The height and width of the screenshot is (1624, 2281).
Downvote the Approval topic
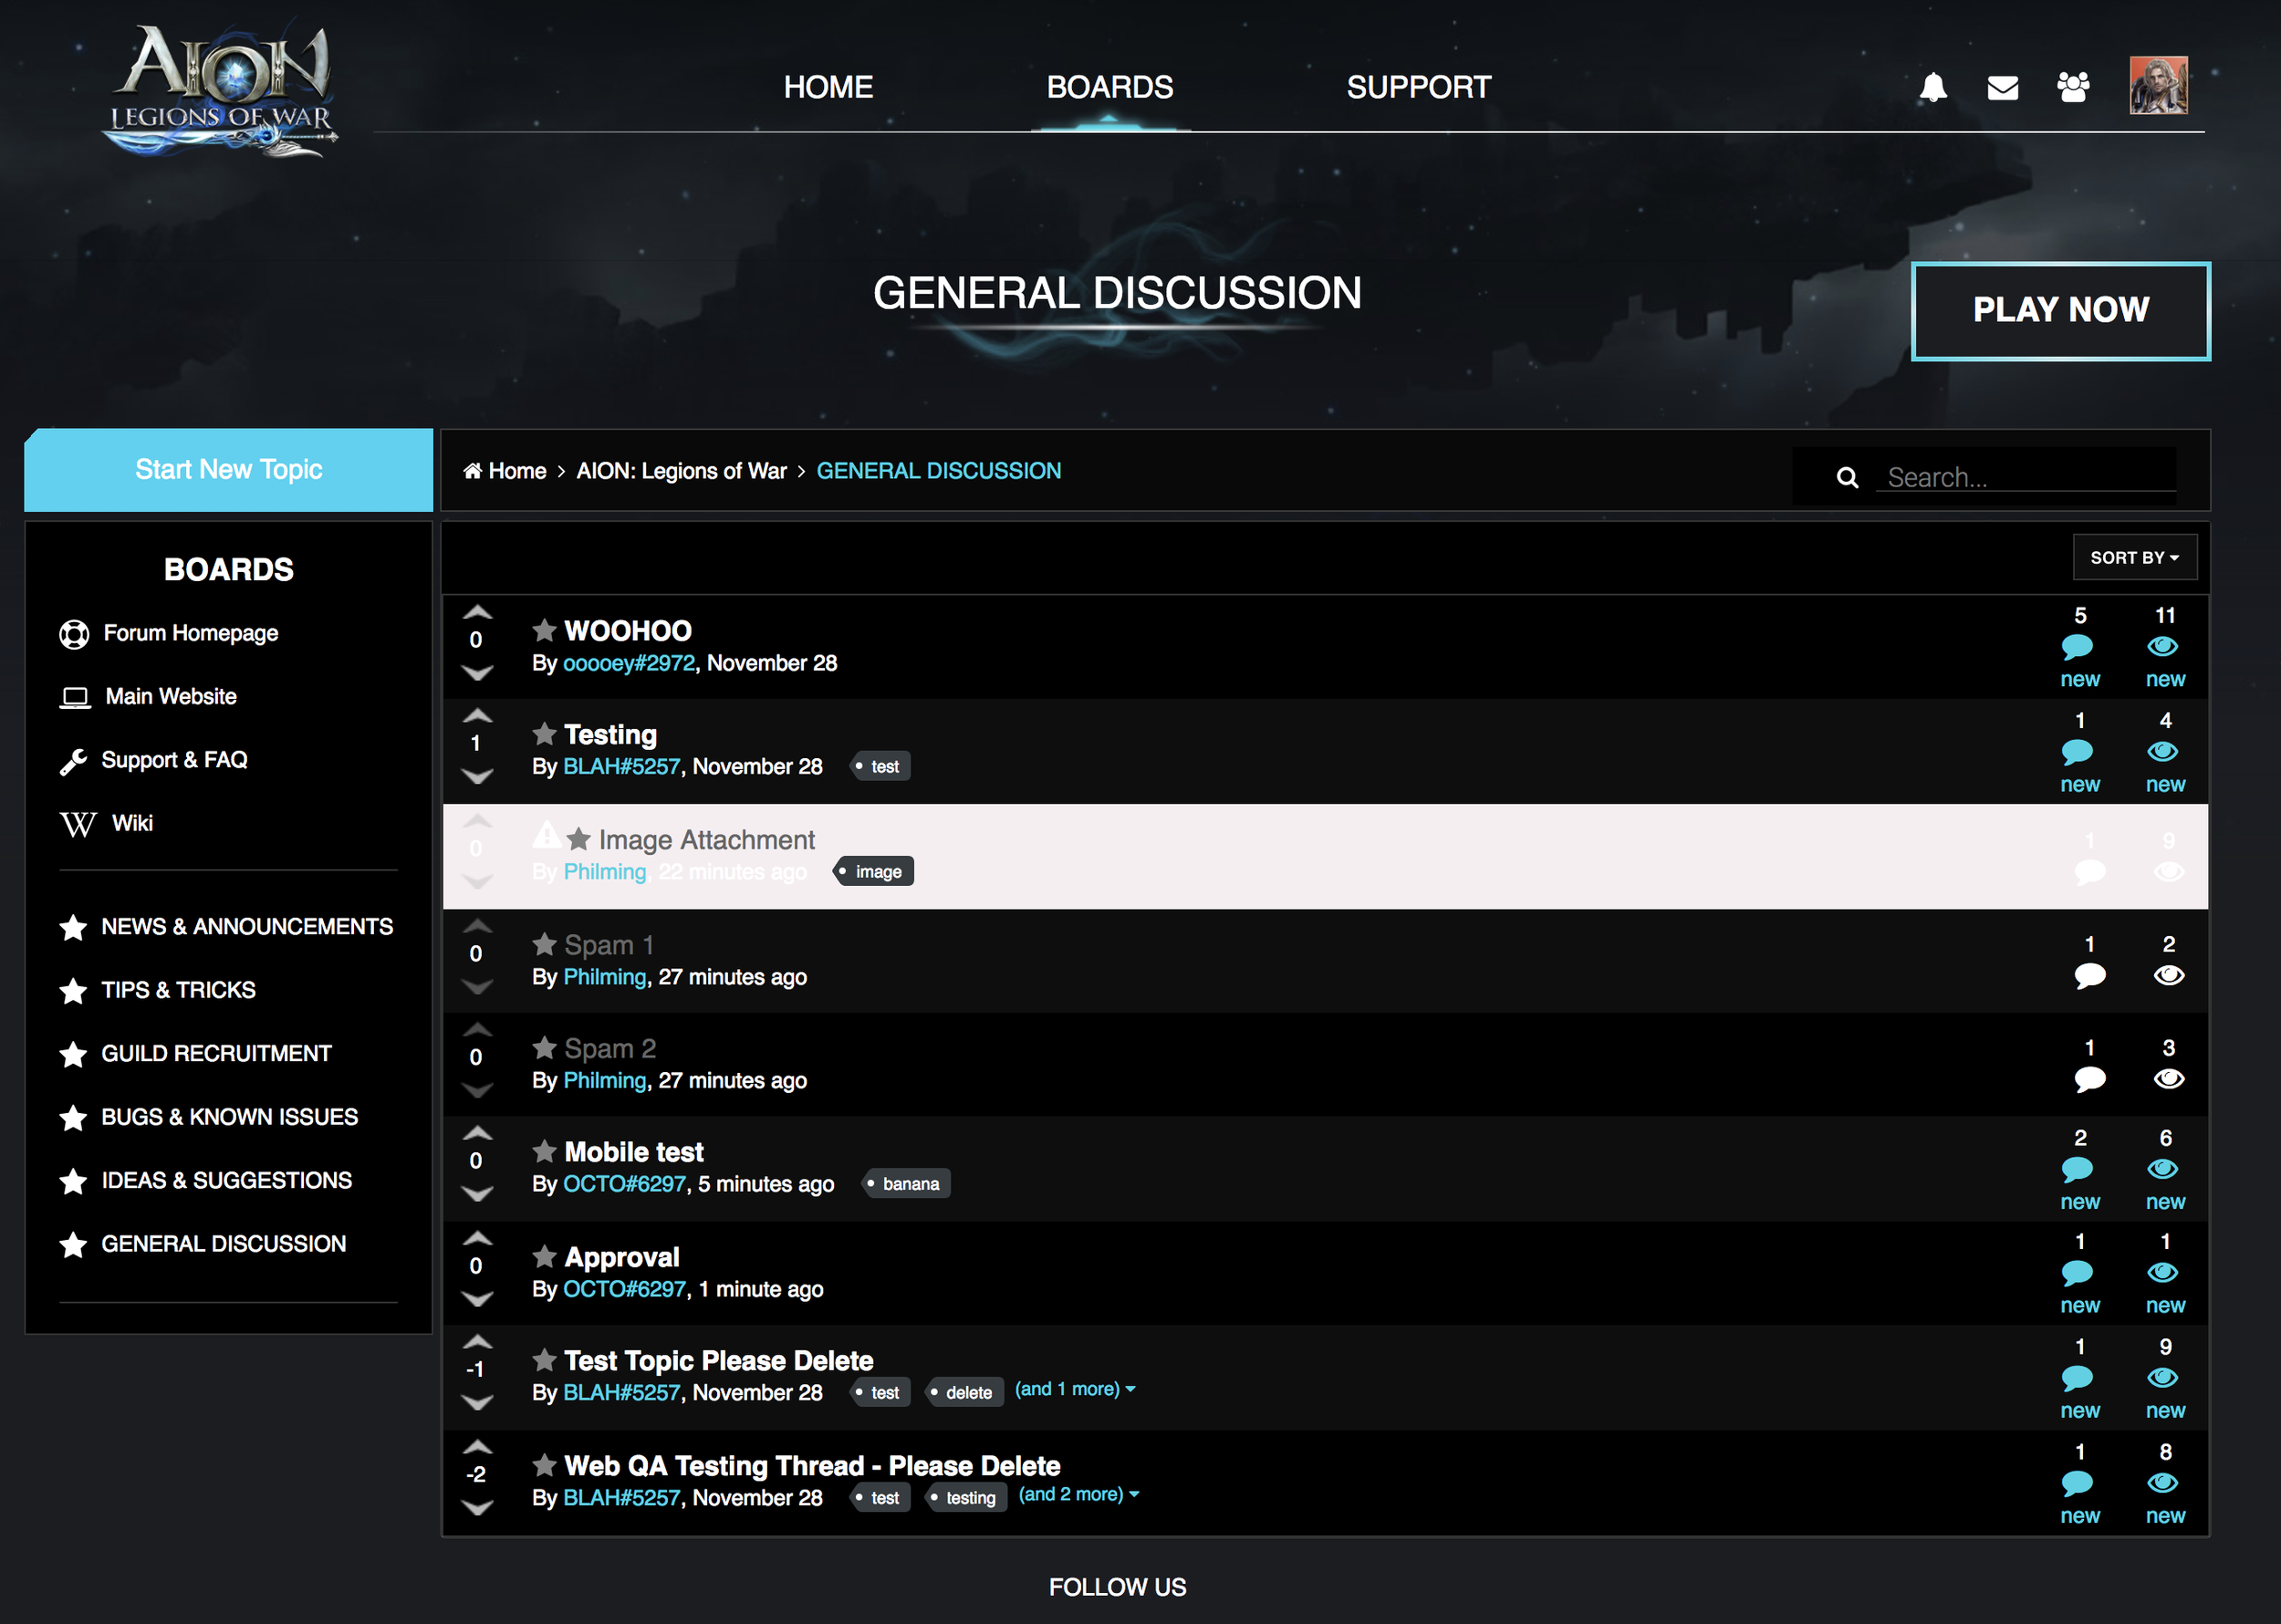[477, 1299]
